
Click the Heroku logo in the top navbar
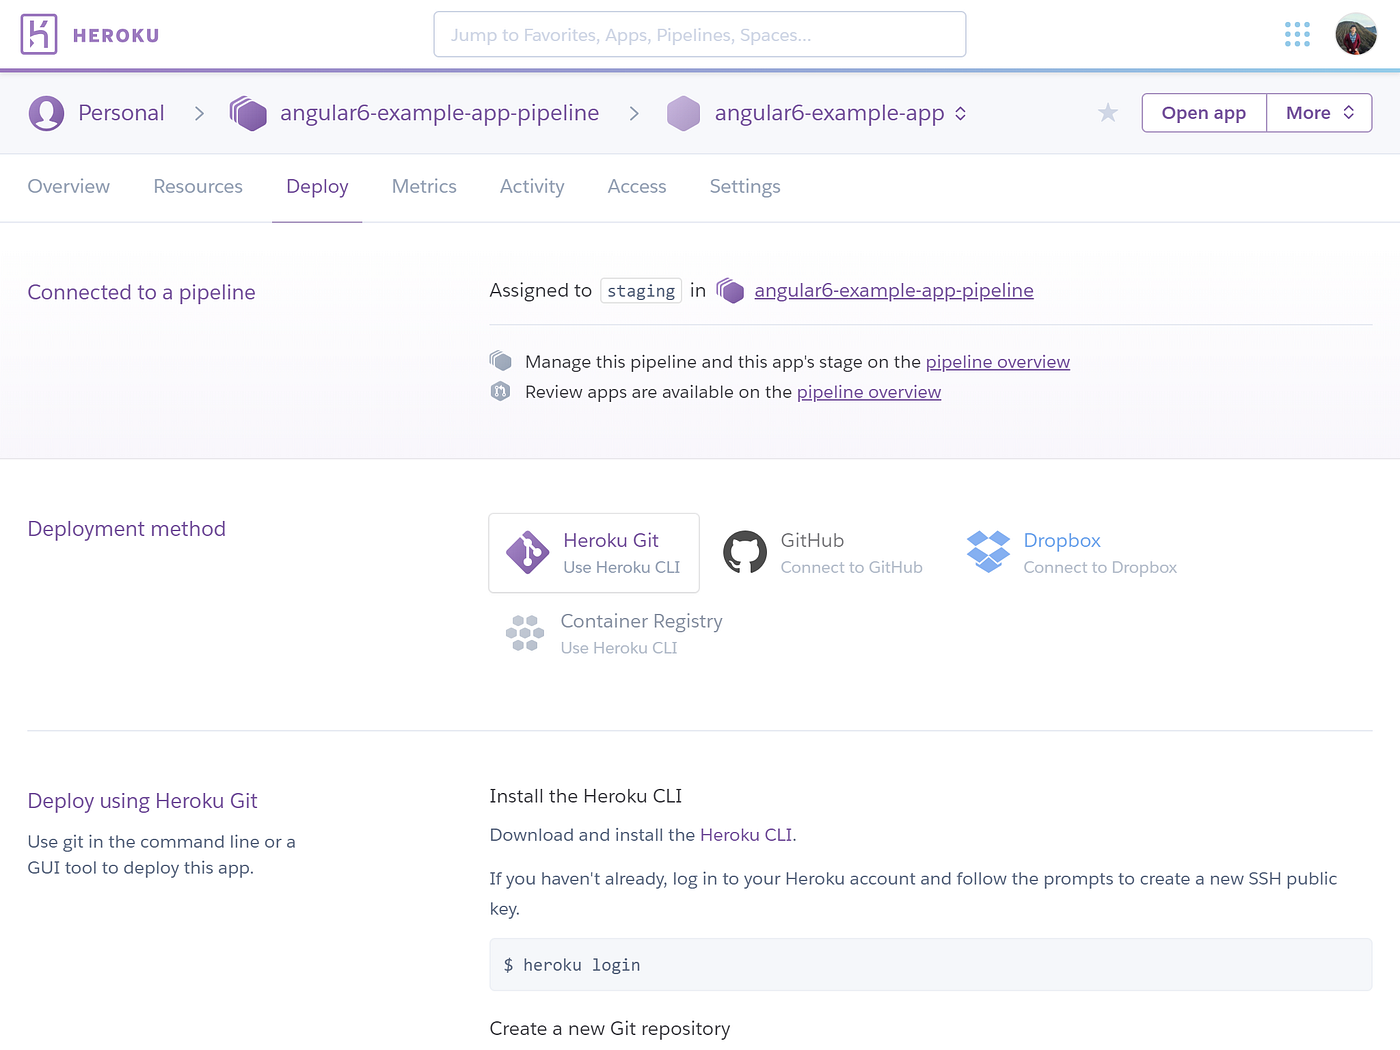click(x=88, y=34)
